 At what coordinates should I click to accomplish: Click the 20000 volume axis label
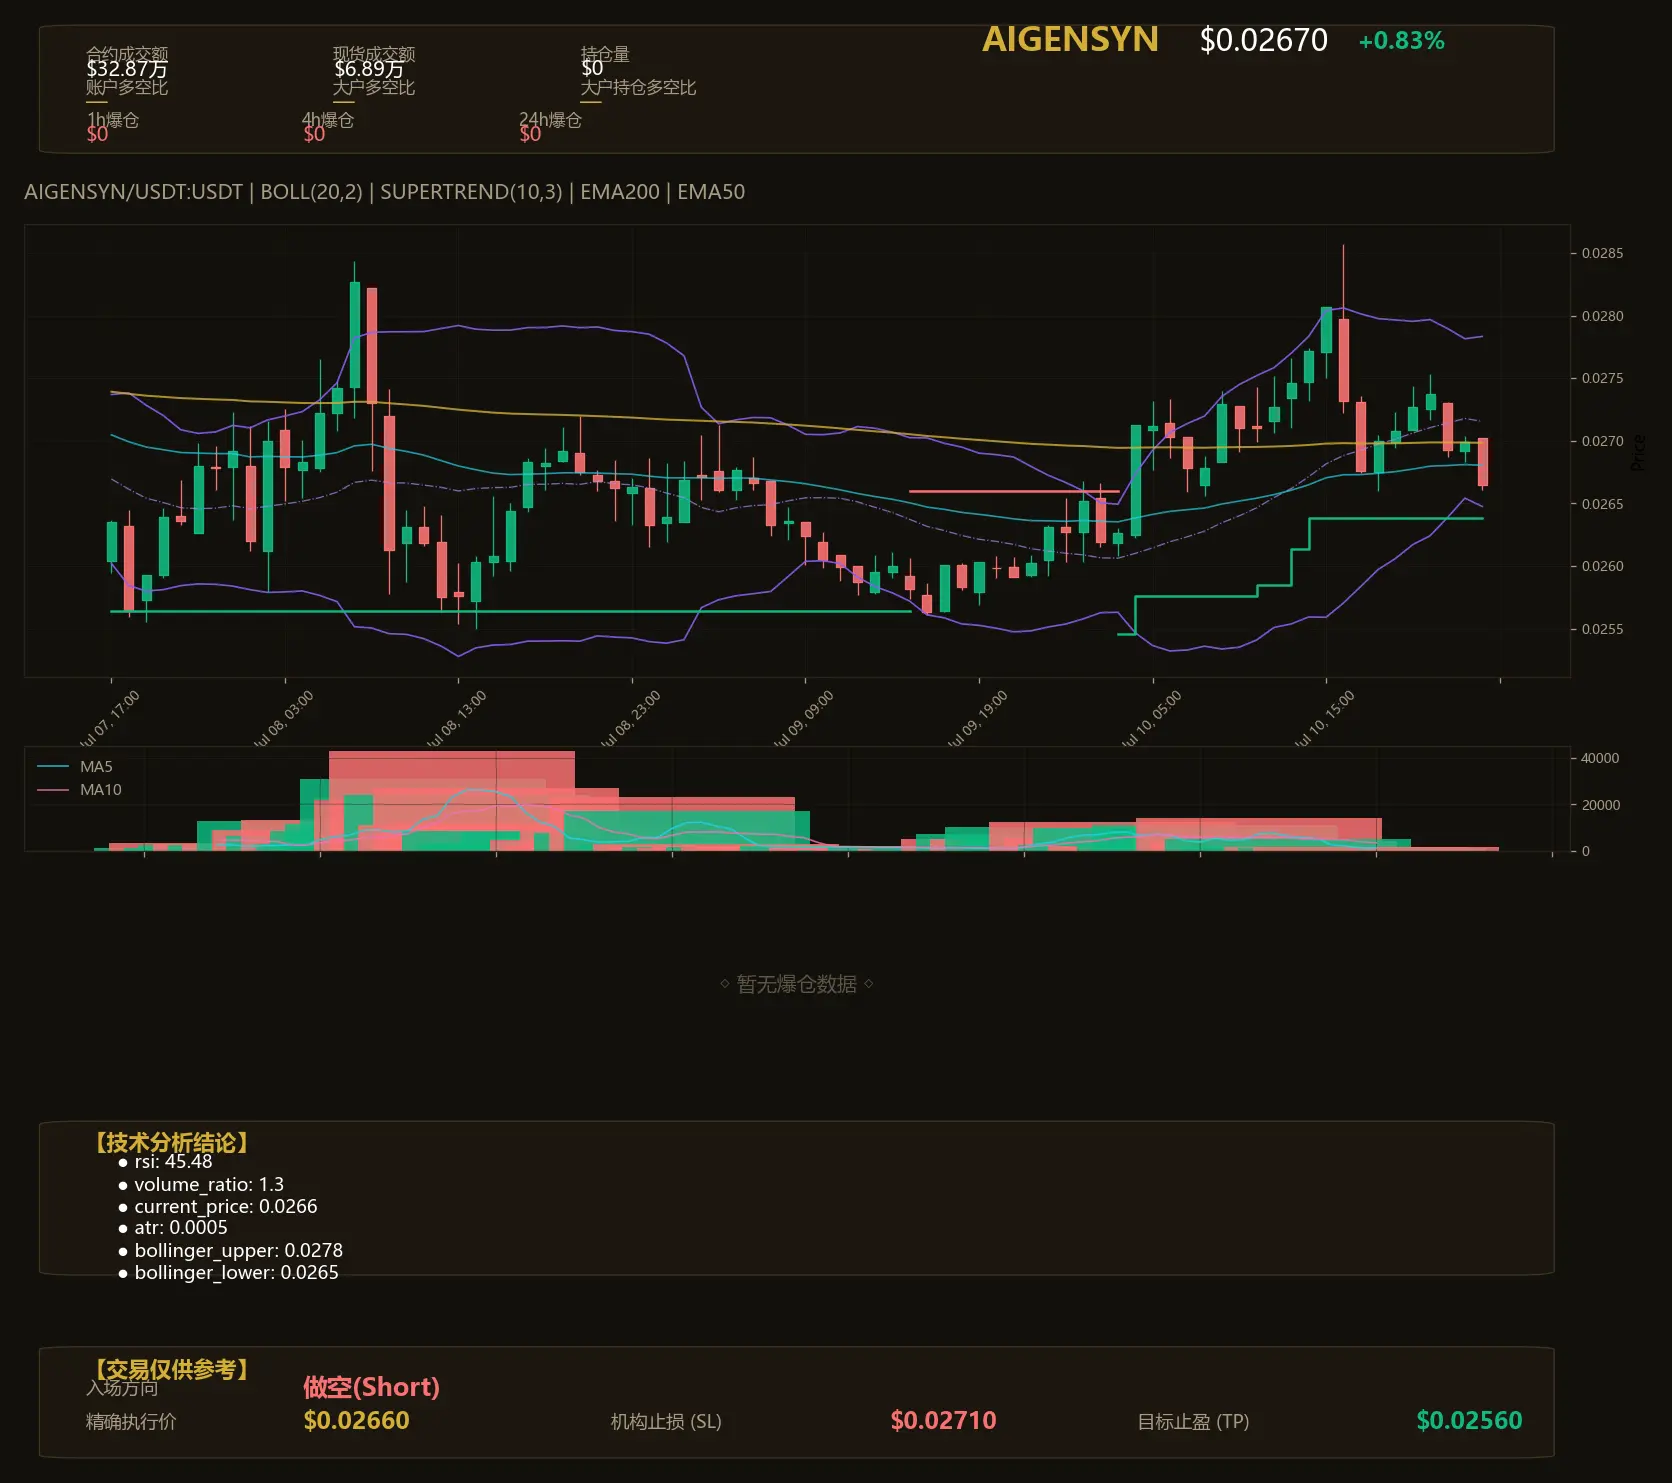pyautogui.click(x=1600, y=805)
